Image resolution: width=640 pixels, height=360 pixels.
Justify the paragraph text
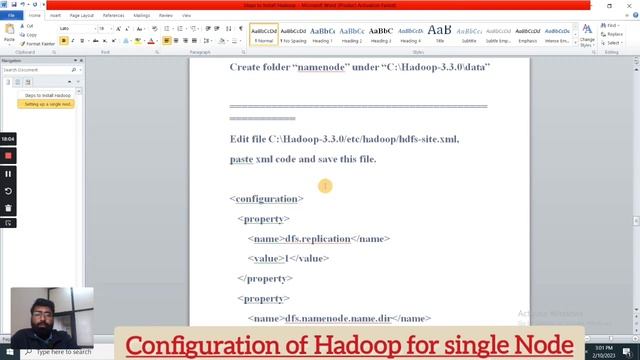pyautogui.click(x=194, y=41)
